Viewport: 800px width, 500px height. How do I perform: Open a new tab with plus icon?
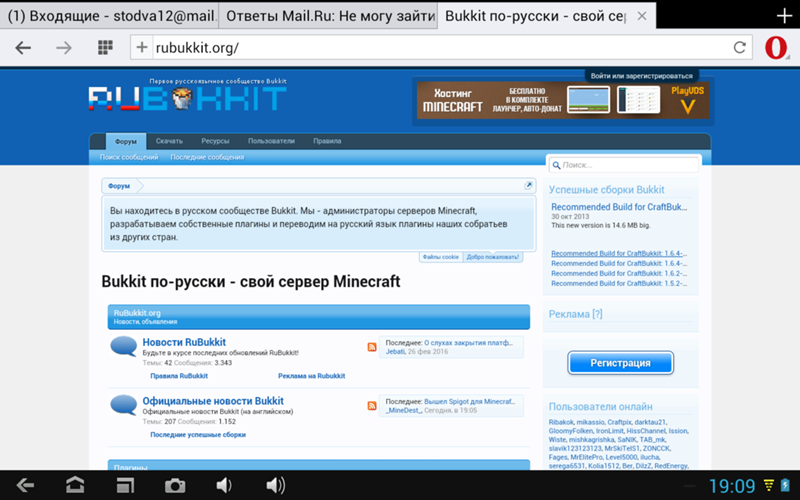(x=784, y=16)
